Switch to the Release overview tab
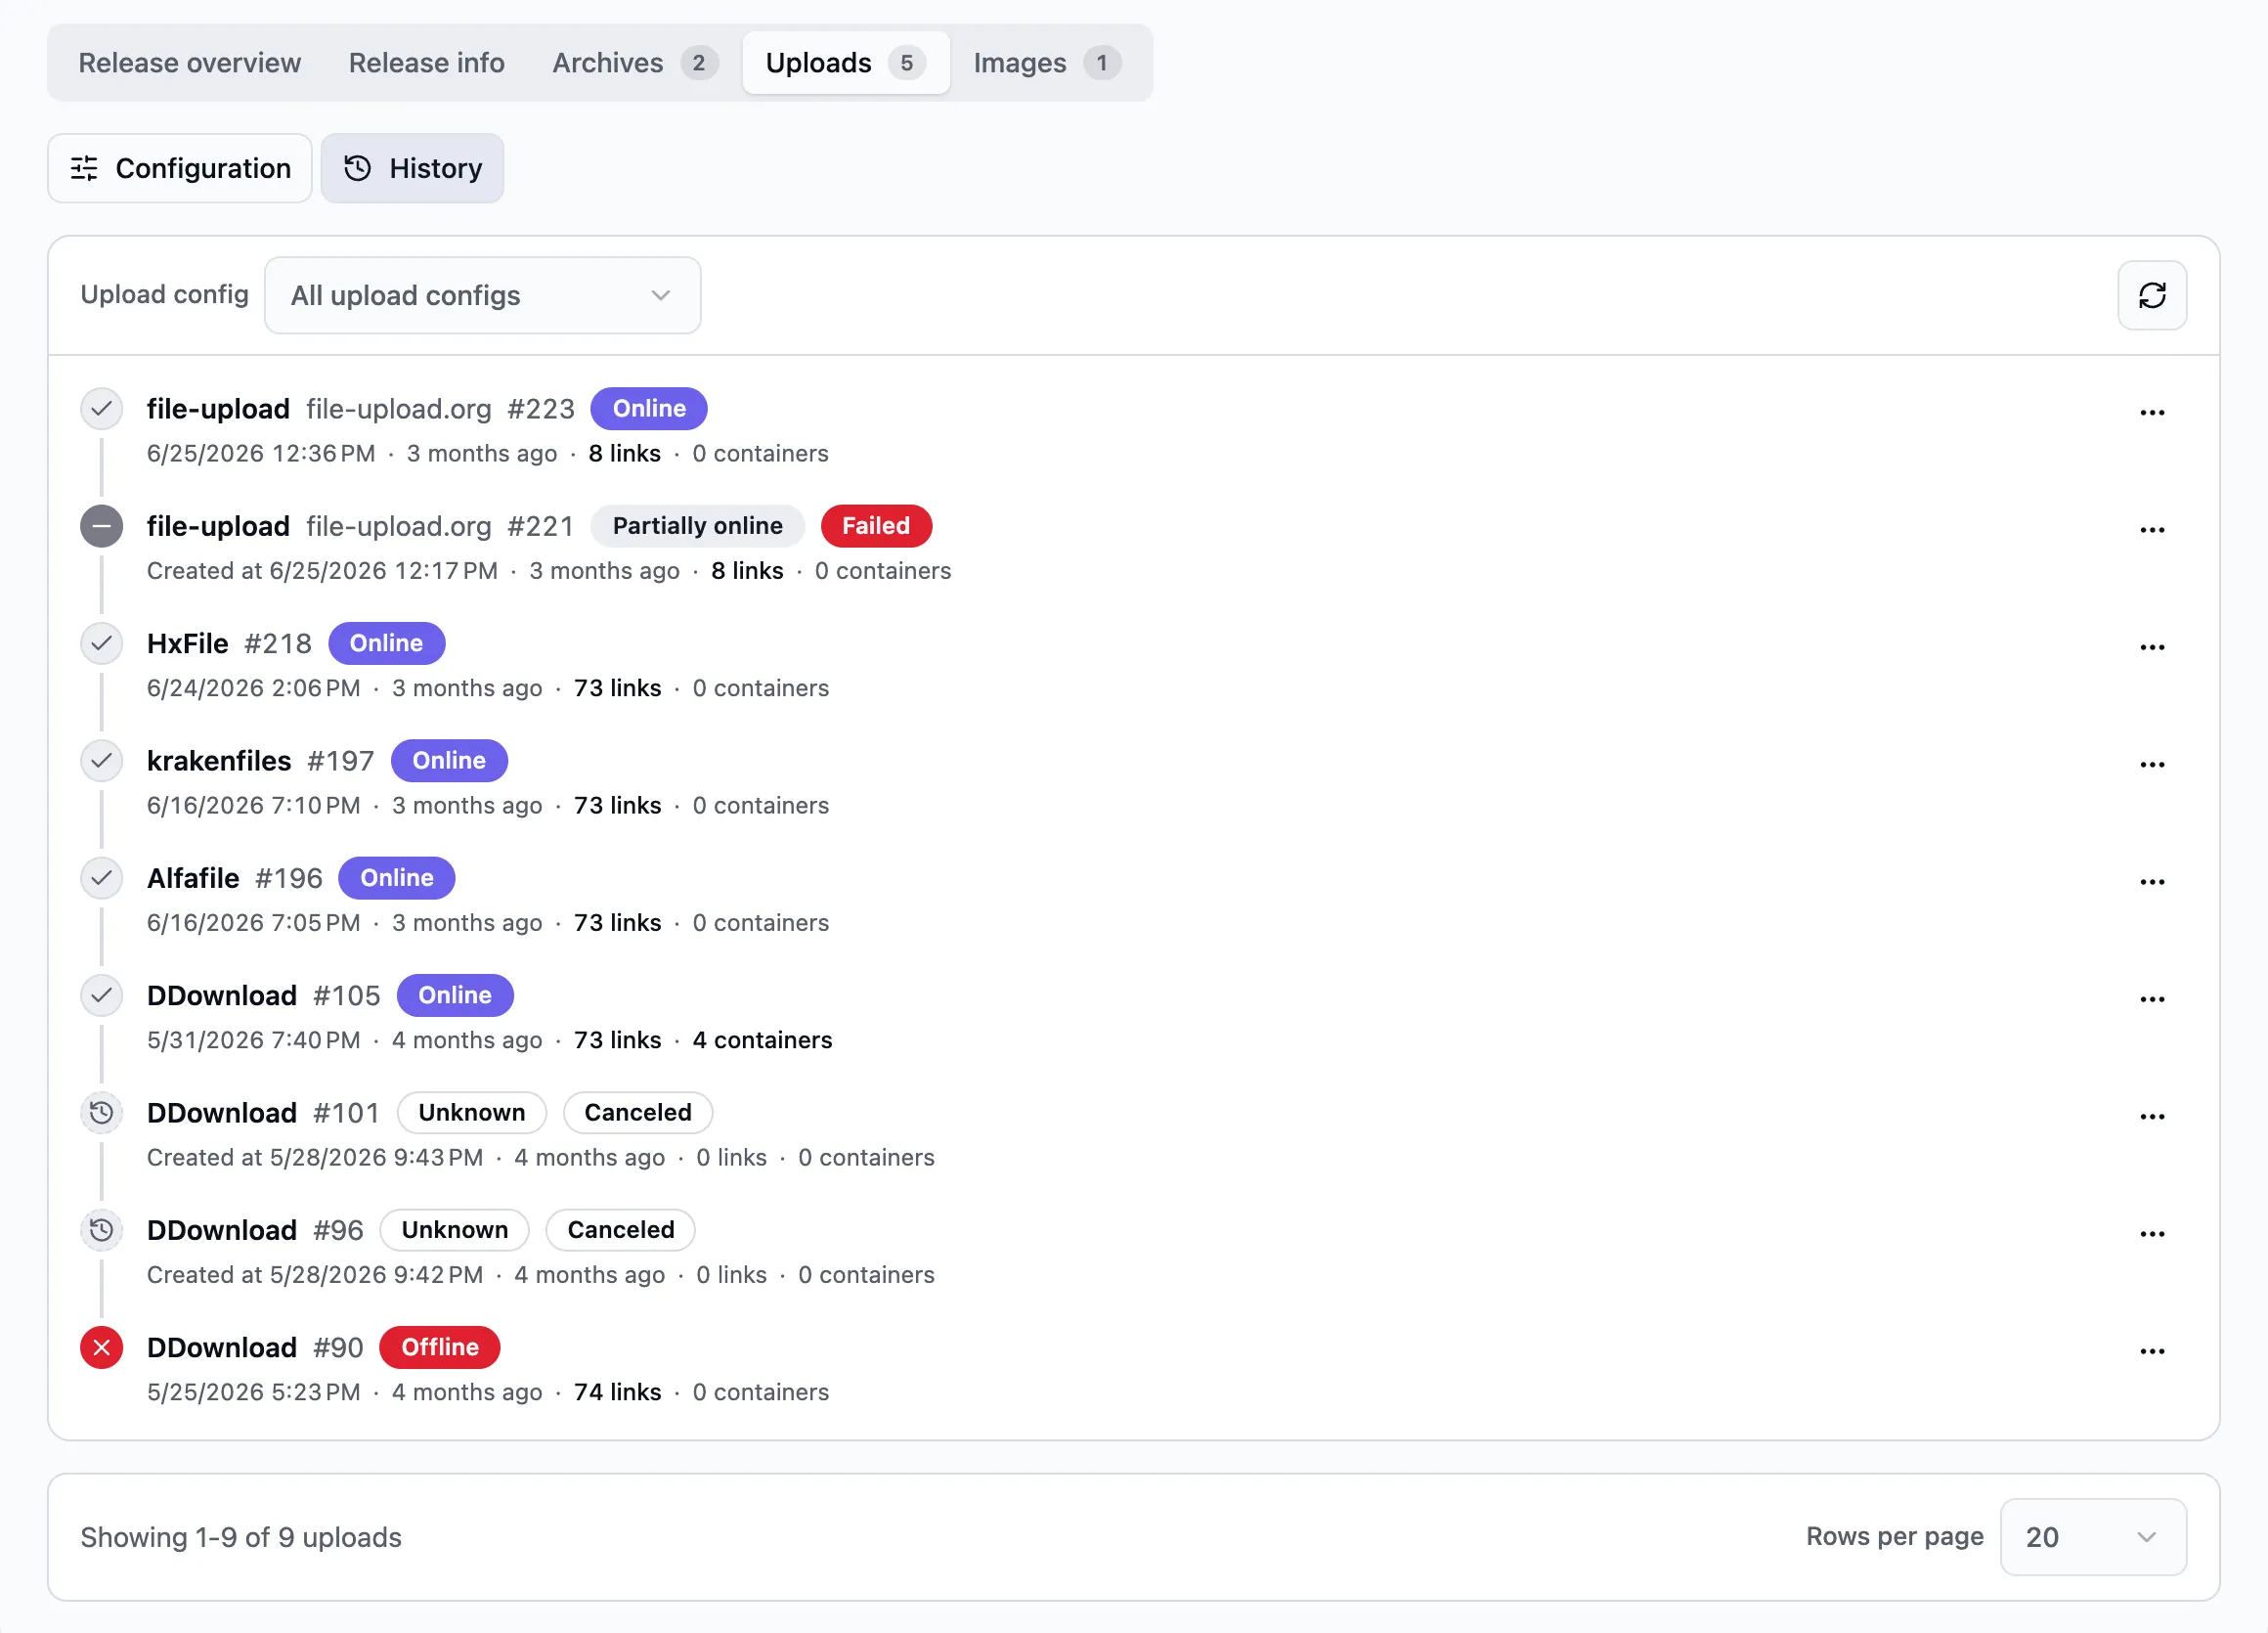The height and width of the screenshot is (1633, 2268). (x=189, y=62)
